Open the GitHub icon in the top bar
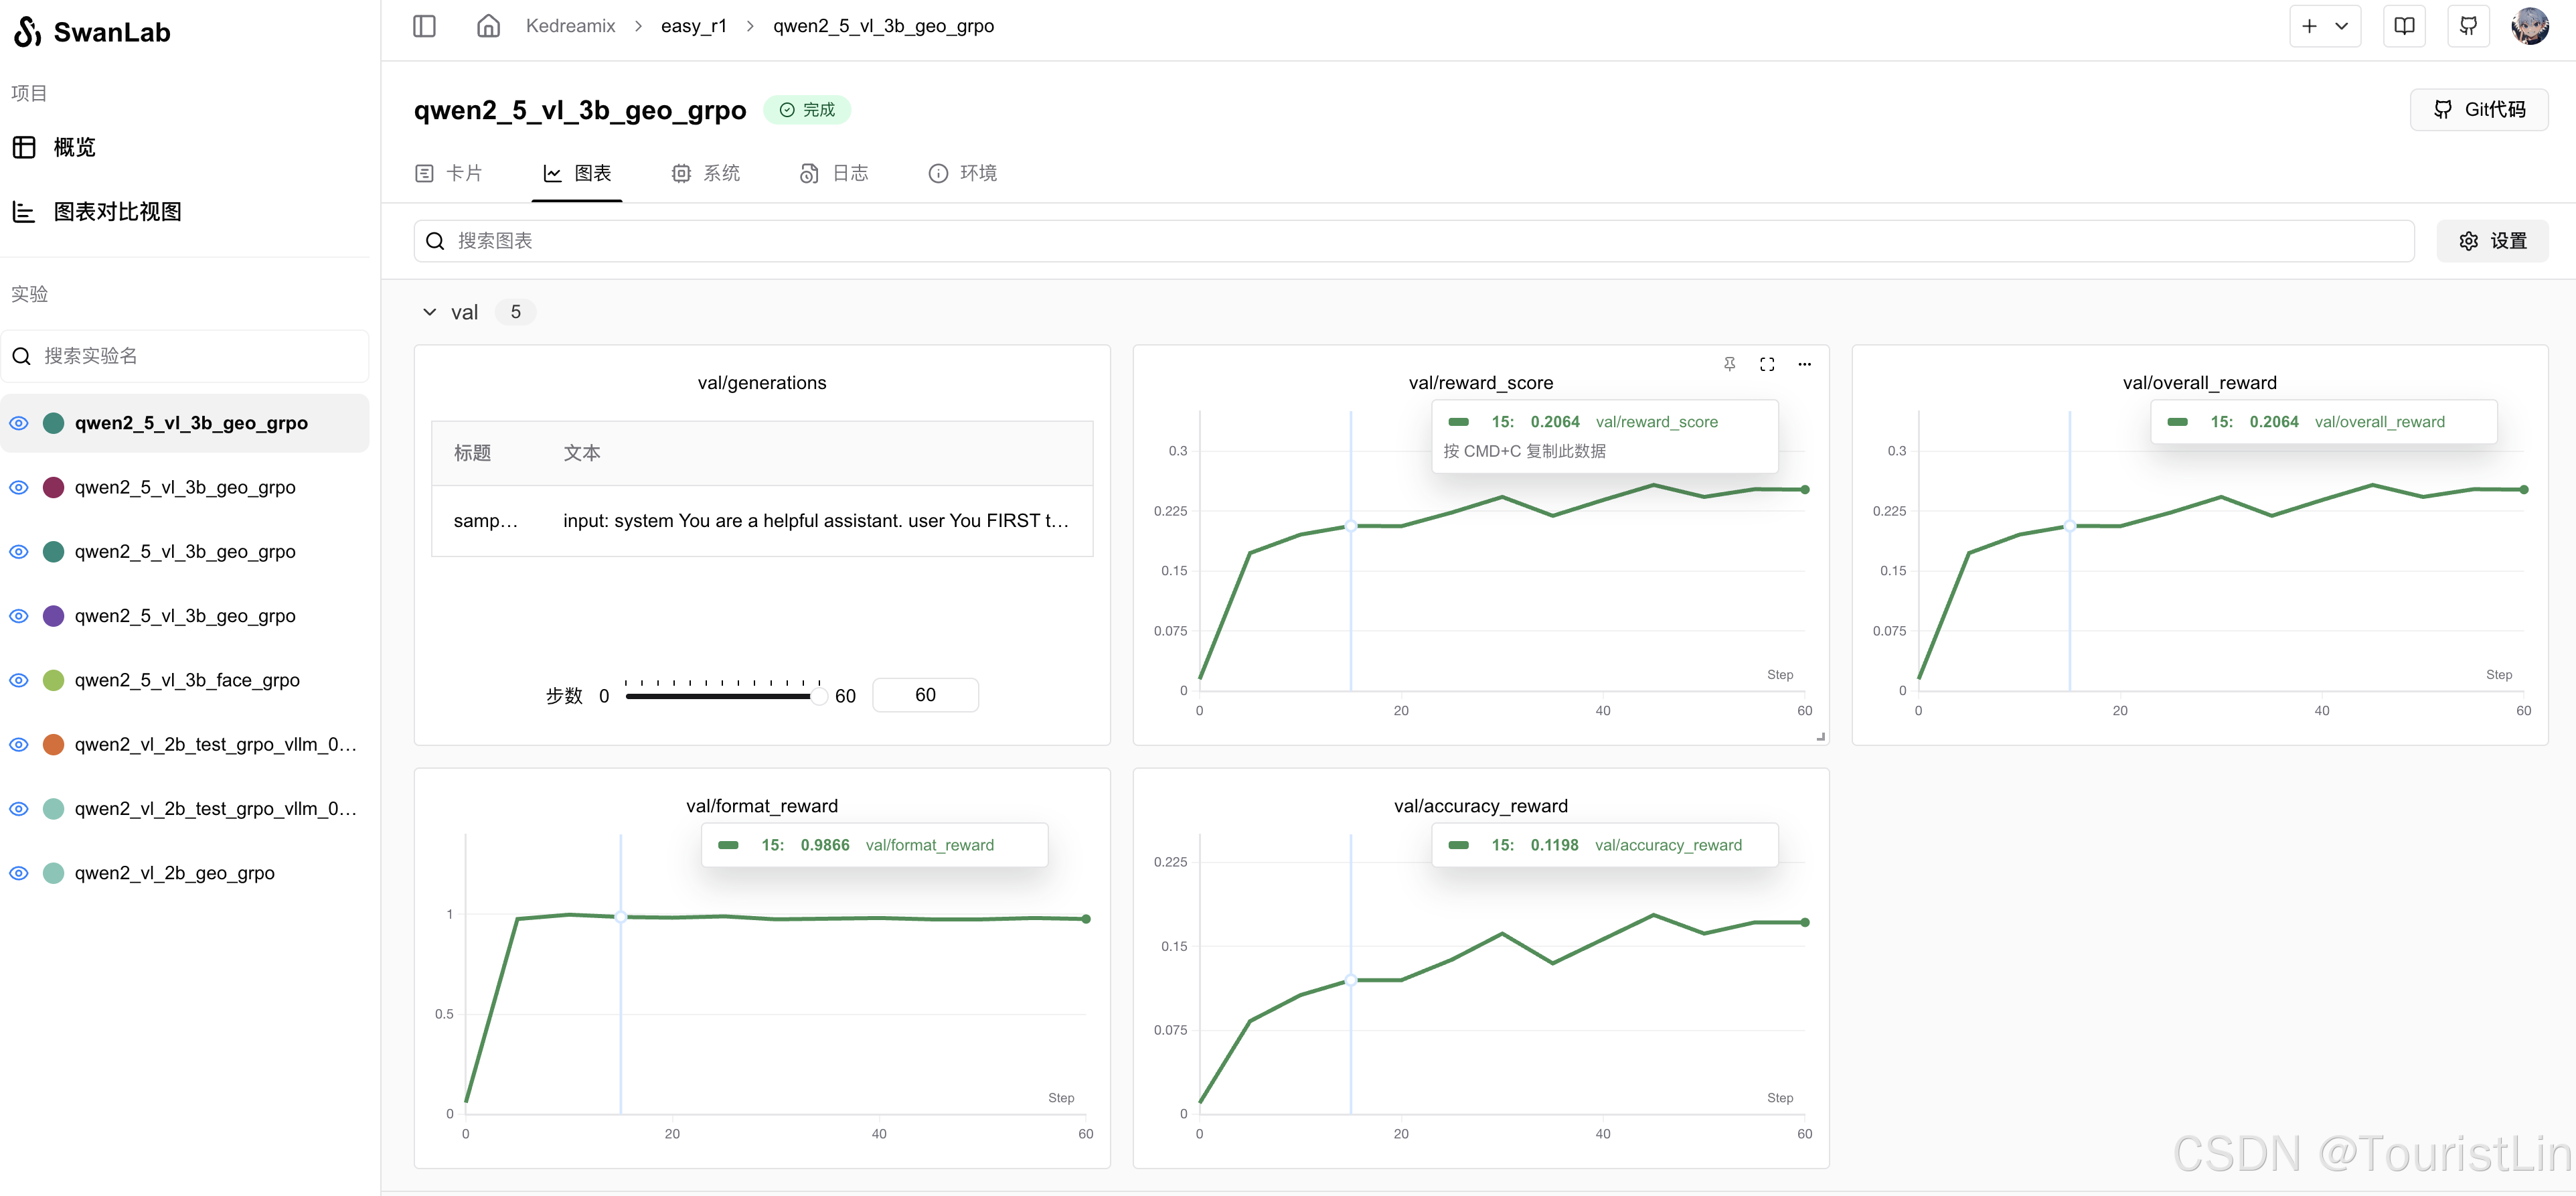Screen dimensions: 2576x1196 point(2468,26)
